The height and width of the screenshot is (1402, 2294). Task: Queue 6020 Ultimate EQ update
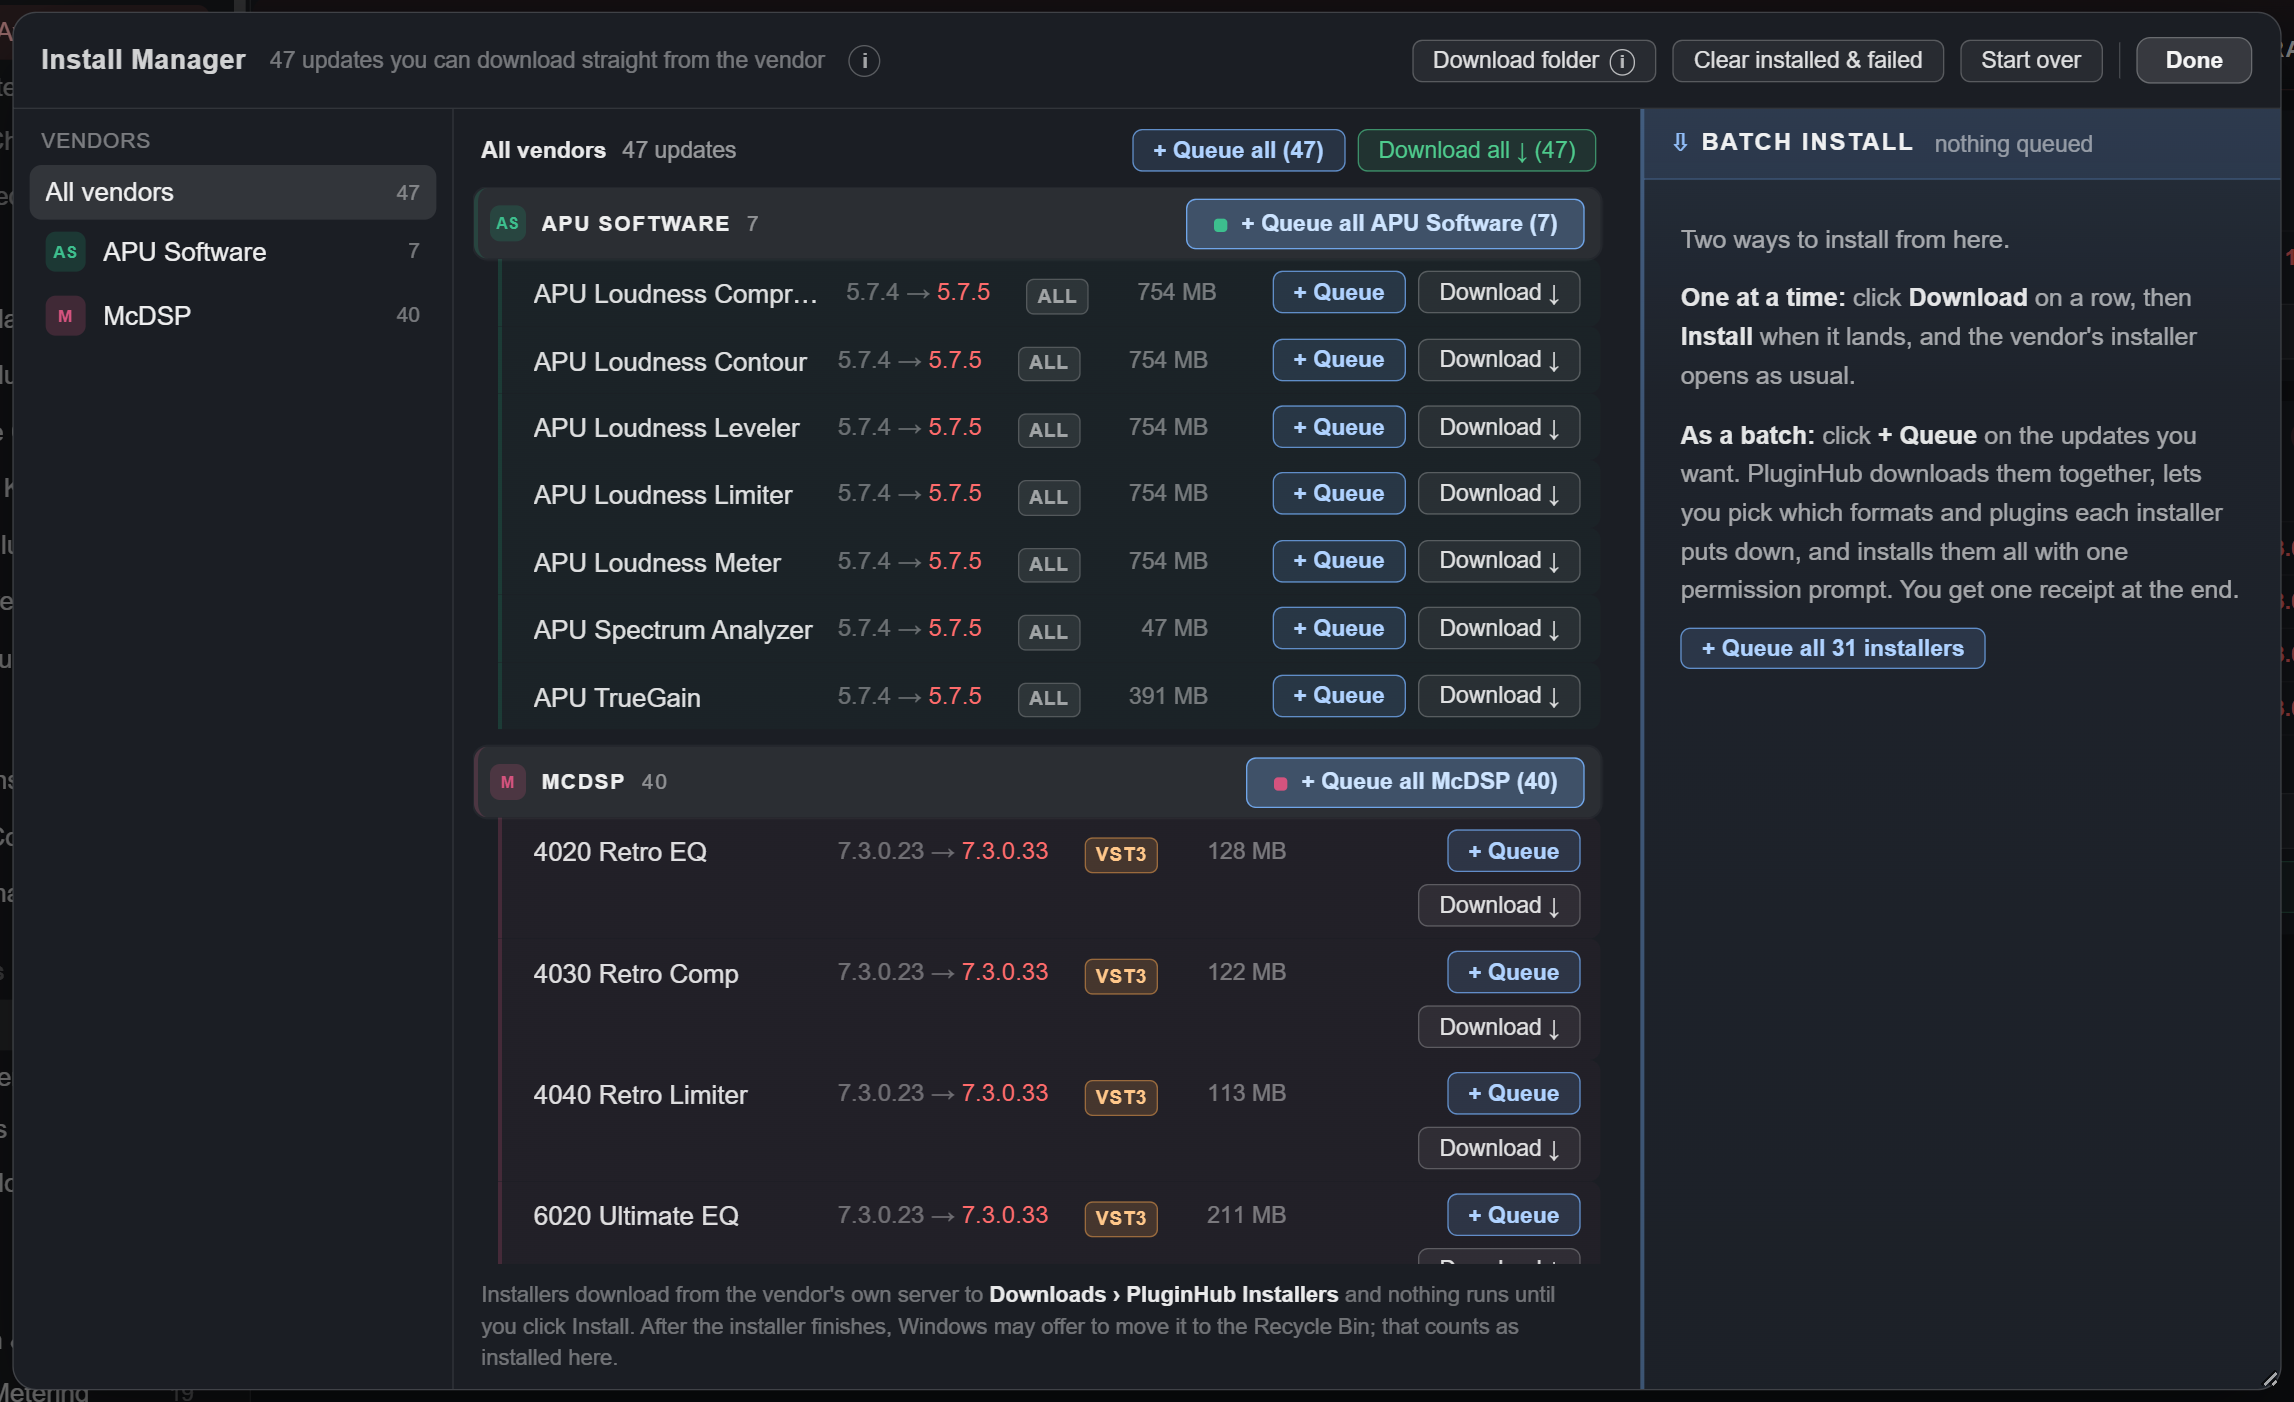click(x=1513, y=1215)
